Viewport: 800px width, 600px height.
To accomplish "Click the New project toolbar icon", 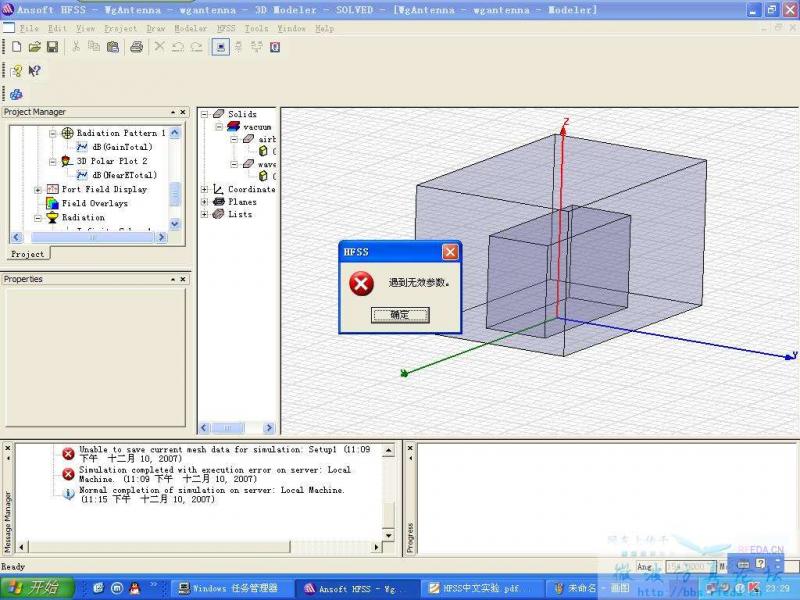I will click(16, 47).
